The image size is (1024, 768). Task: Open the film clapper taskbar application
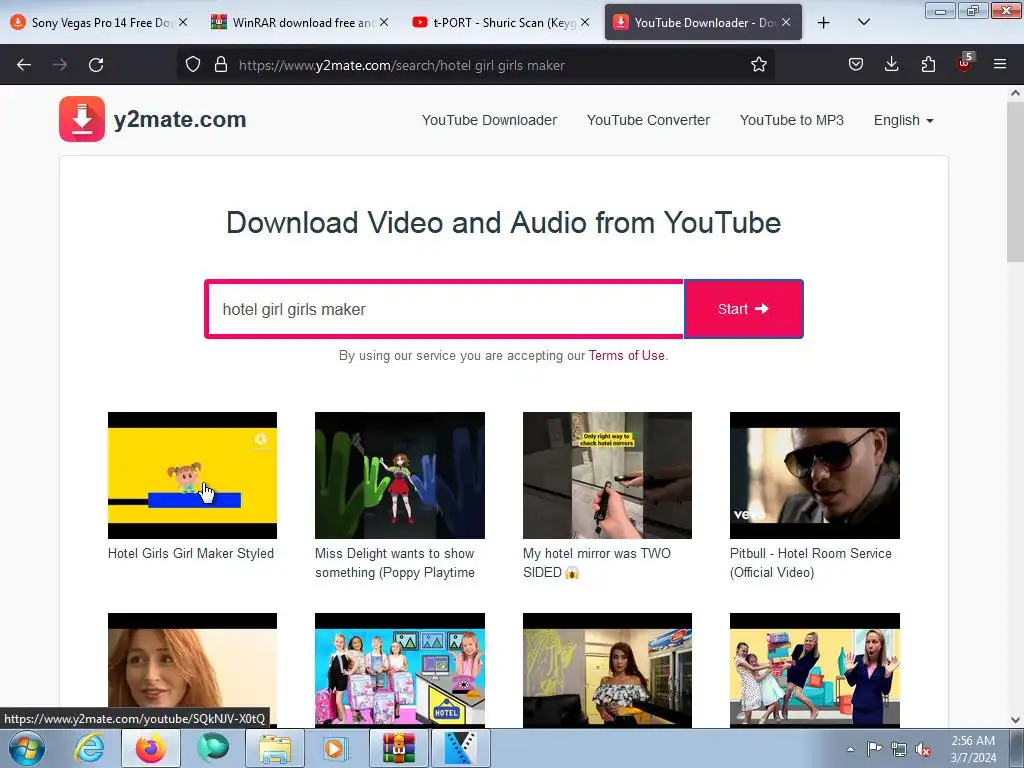pos(461,748)
